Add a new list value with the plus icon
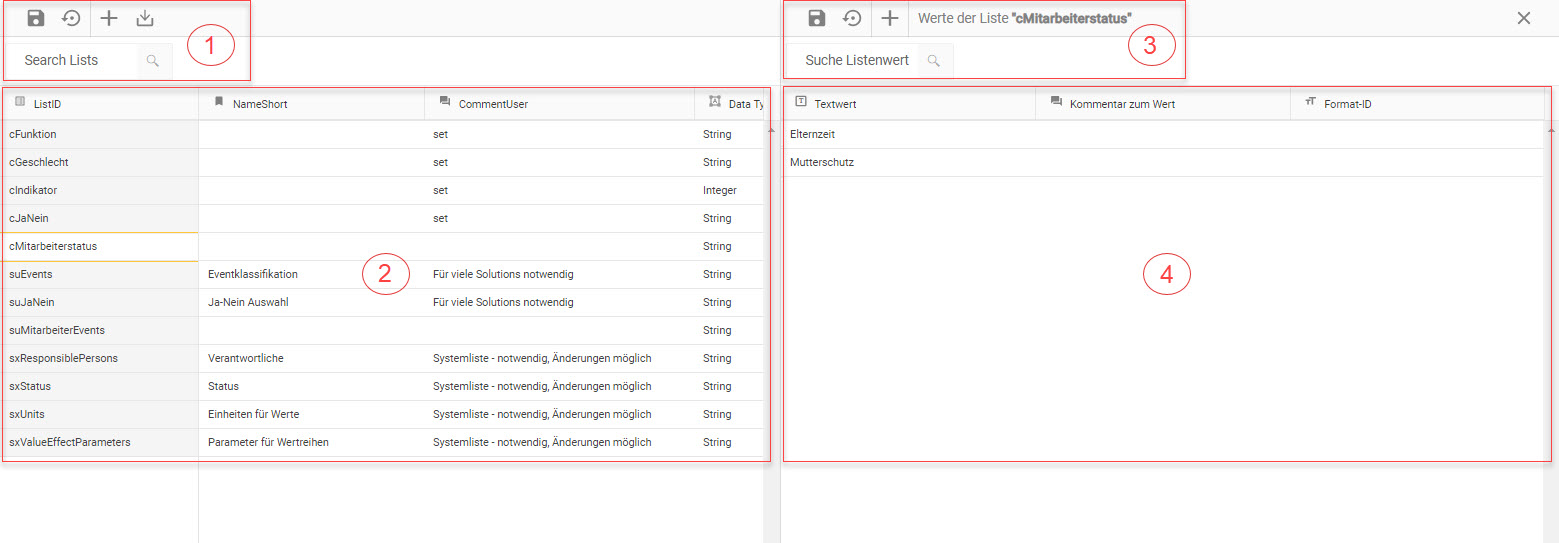Image resolution: width=1559 pixels, height=543 pixels. (889, 18)
